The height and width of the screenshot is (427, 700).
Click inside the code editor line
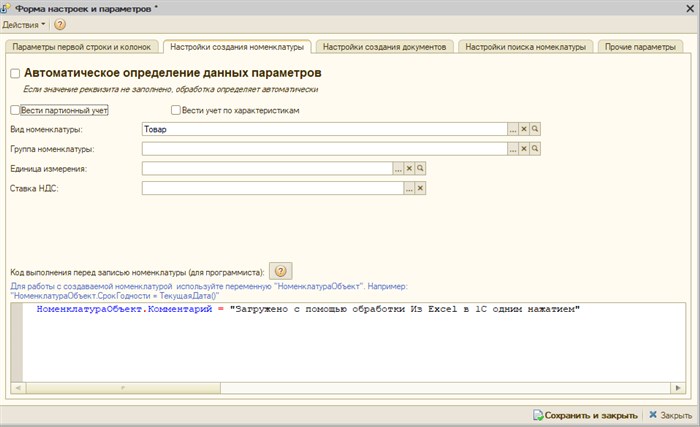[308, 309]
